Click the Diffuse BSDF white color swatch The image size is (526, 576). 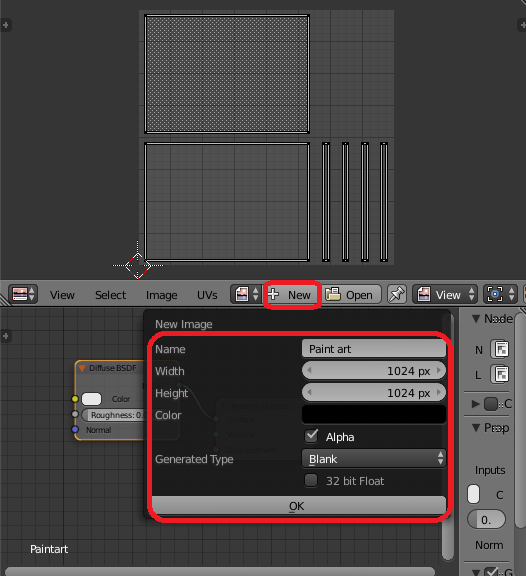[x=91, y=399]
